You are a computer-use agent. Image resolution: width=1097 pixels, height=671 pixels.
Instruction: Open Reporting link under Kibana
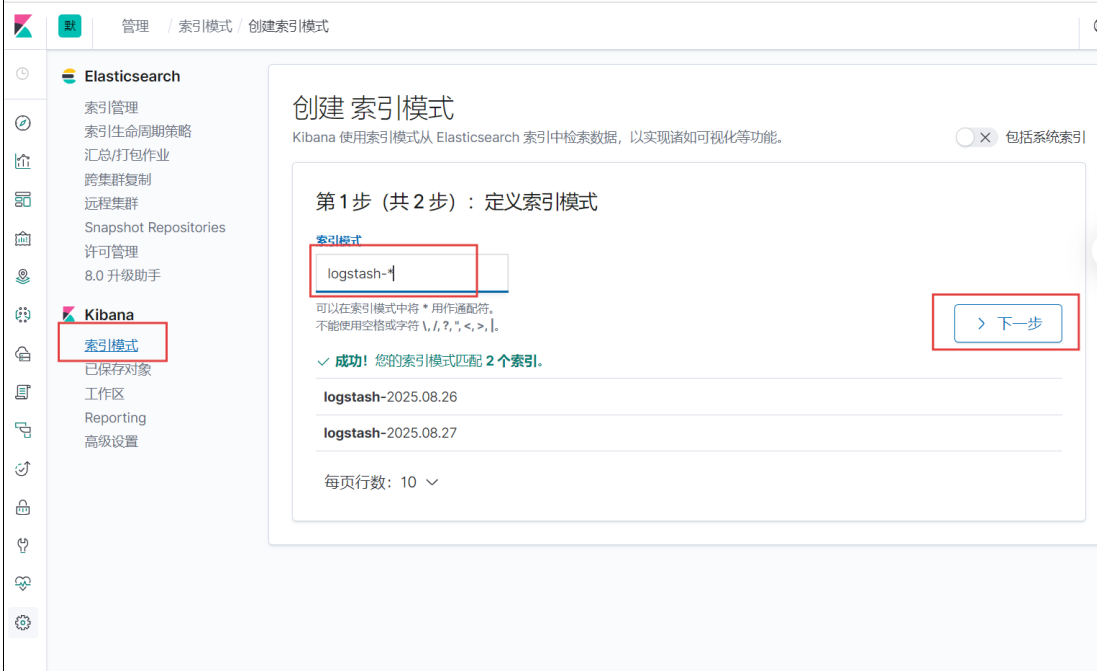(x=115, y=418)
